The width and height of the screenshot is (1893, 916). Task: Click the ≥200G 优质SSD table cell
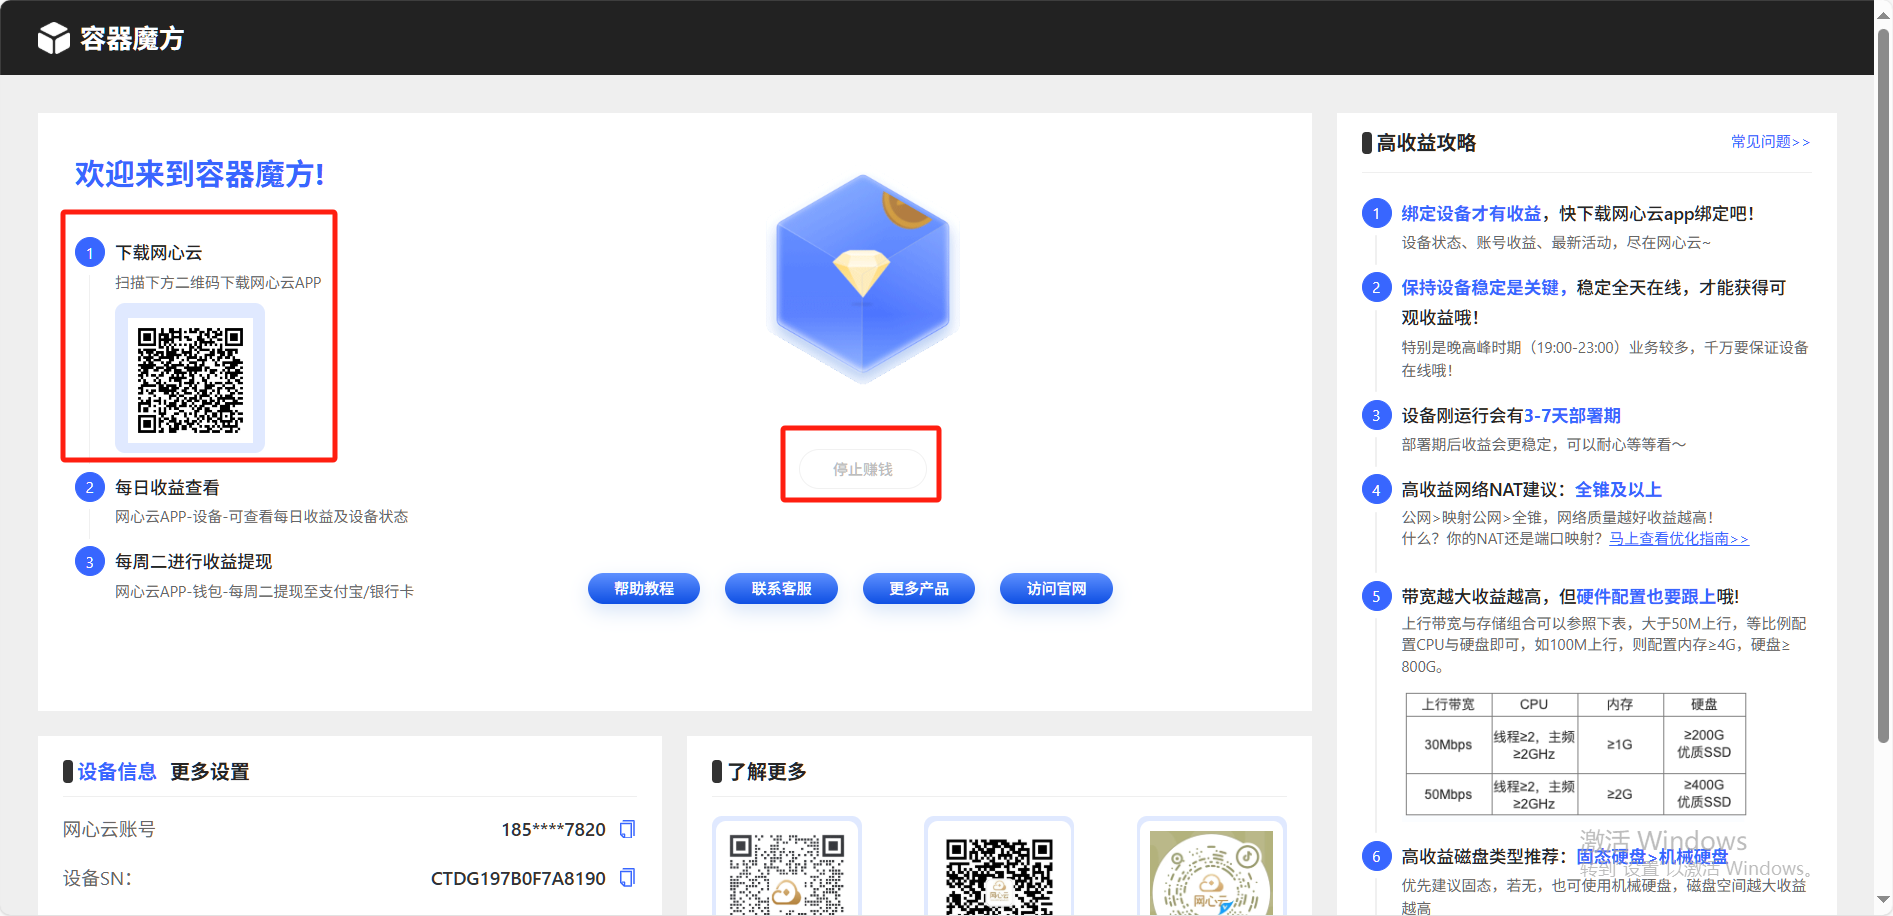point(1704,744)
